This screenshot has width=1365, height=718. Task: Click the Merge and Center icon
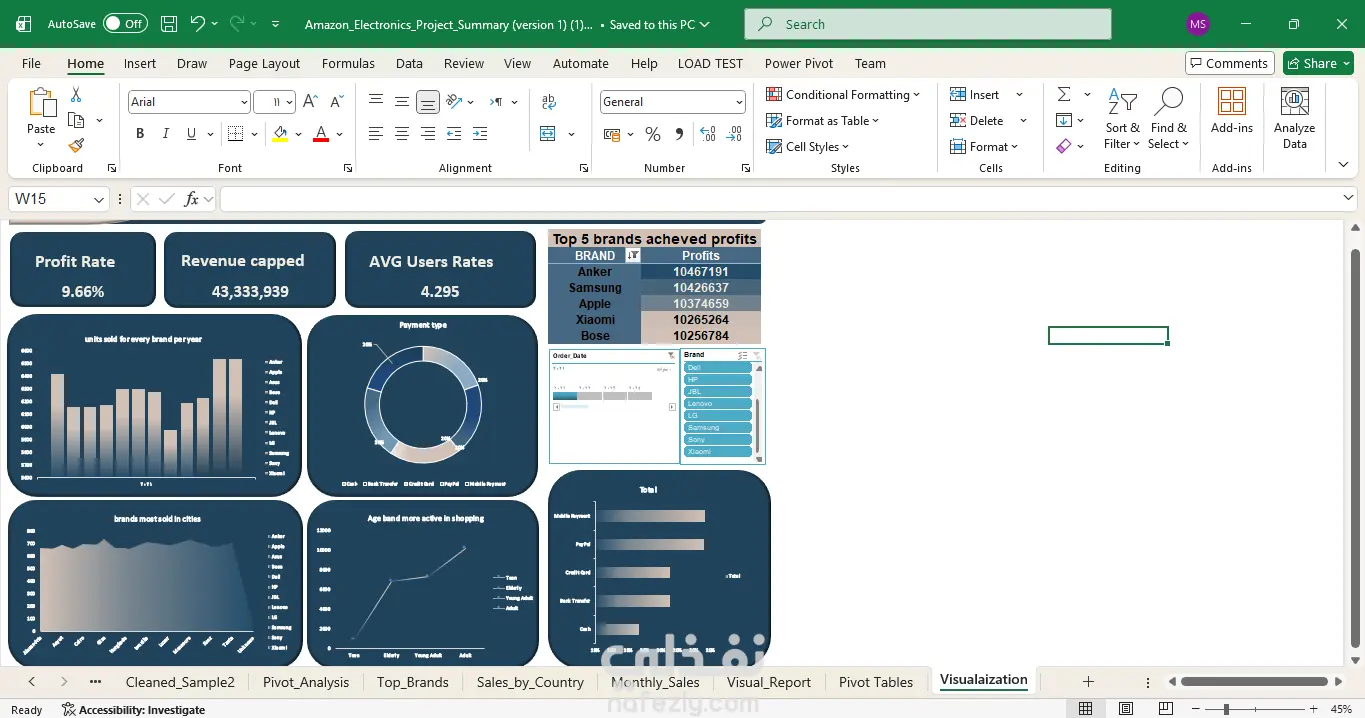(x=548, y=134)
